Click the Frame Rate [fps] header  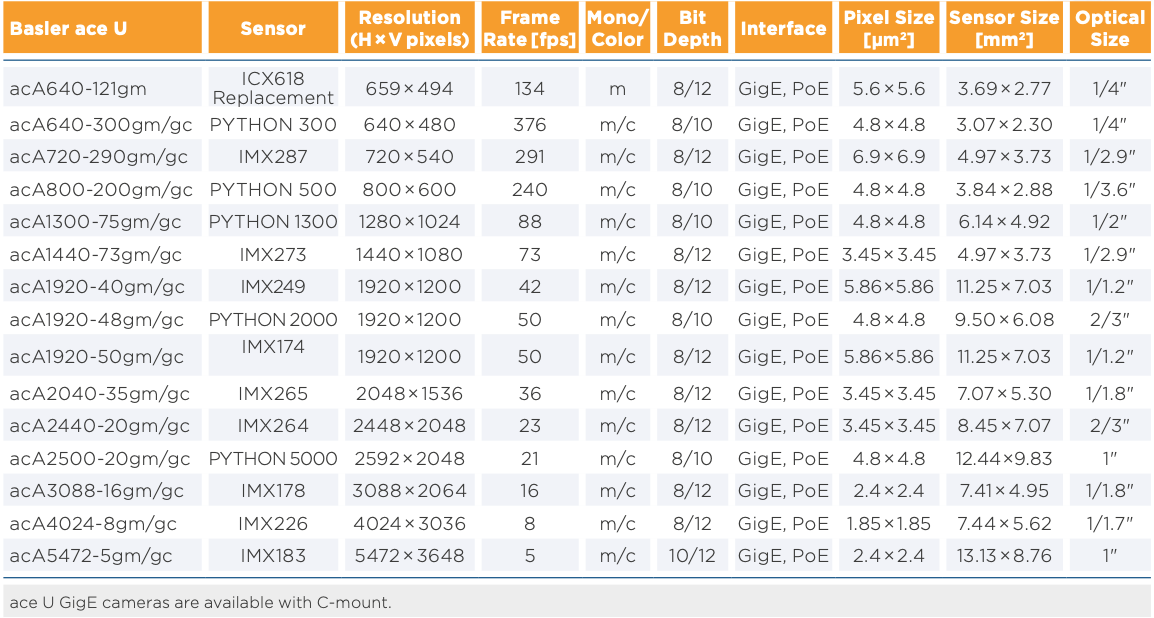(x=529, y=28)
